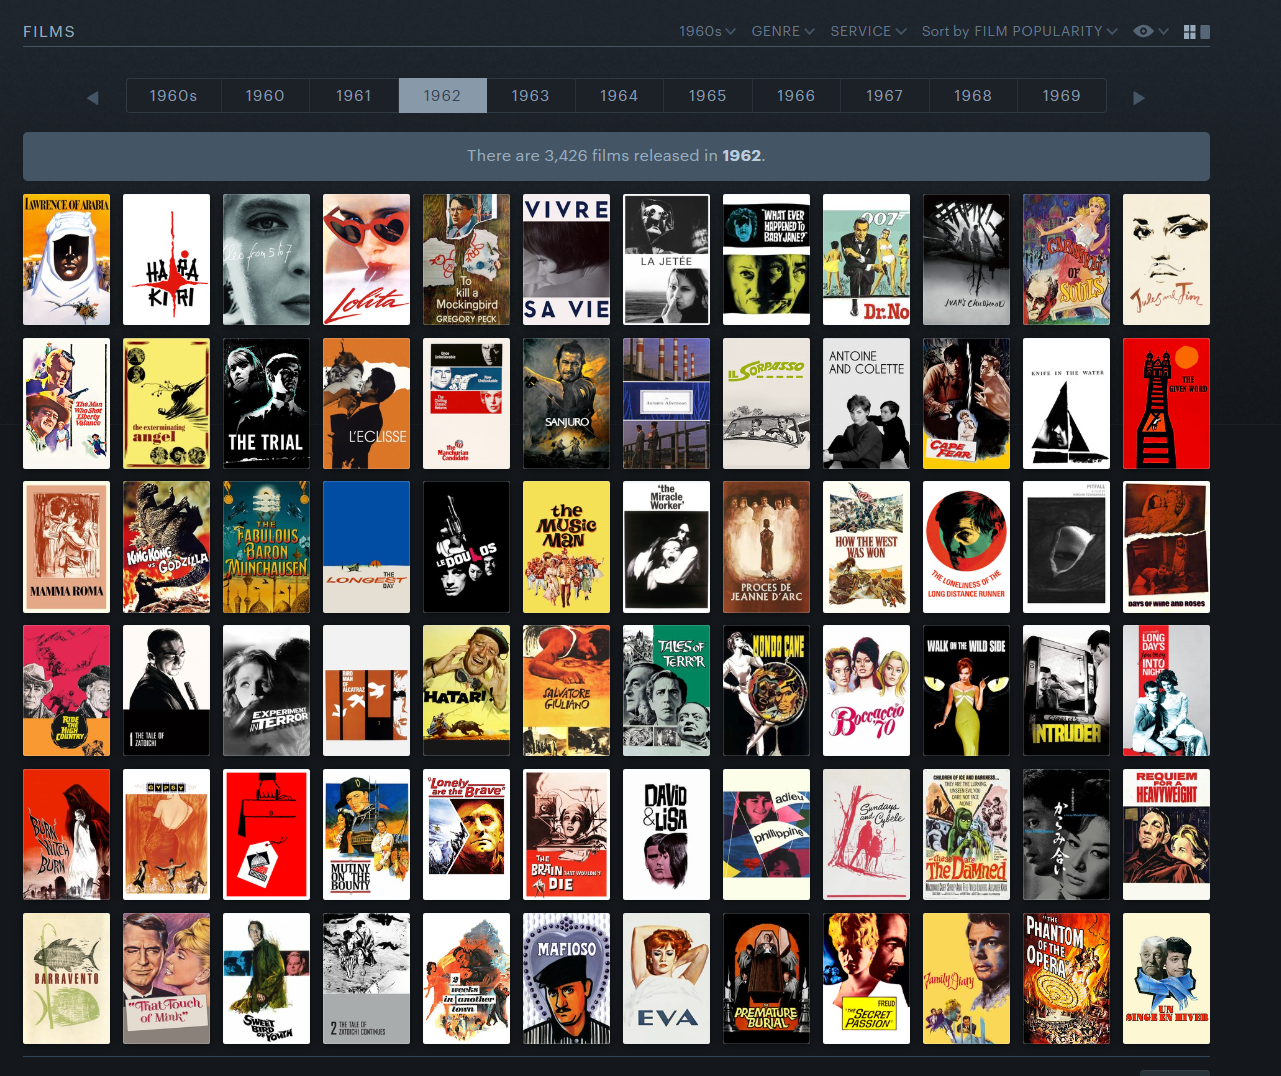Viewport: 1281px width, 1076px height.
Task: Select the 1966 year tab
Action: coord(796,96)
